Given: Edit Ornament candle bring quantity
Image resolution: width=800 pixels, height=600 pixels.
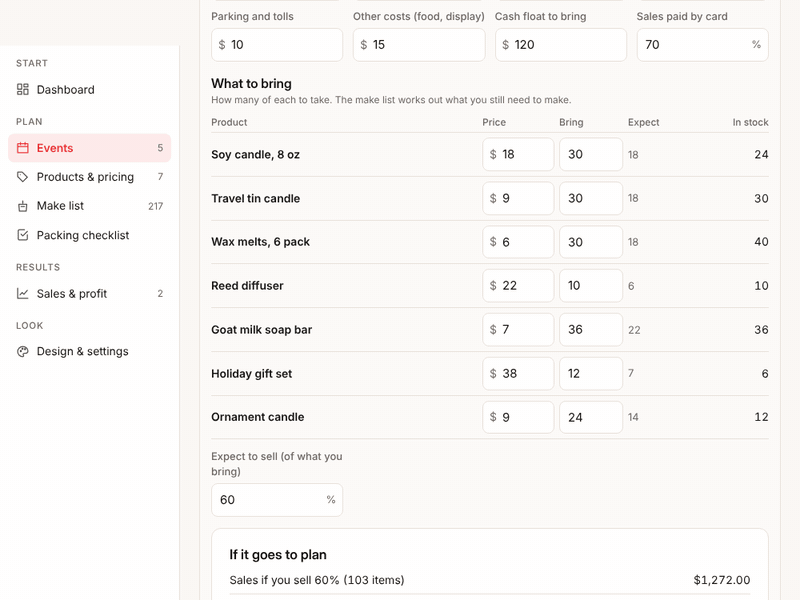Looking at the screenshot, I should 591,417.
